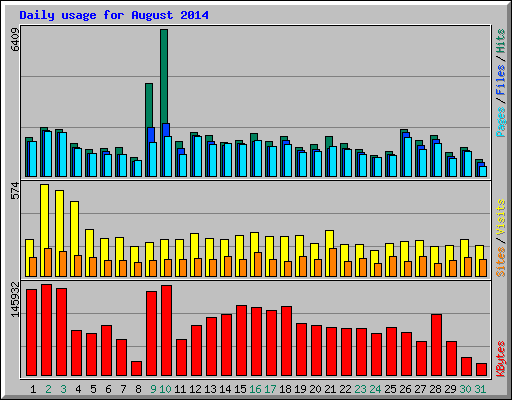512x400 pixels.
Task: Click the 574 axis label
Action: pyautogui.click(x=15, y=190)
